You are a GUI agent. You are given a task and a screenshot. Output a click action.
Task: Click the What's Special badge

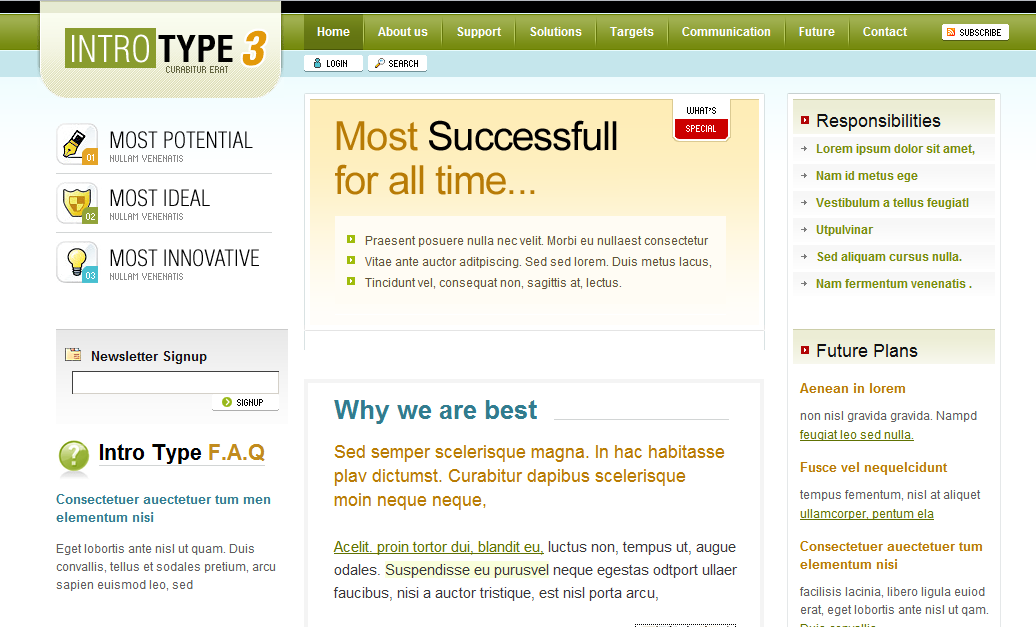701,120
